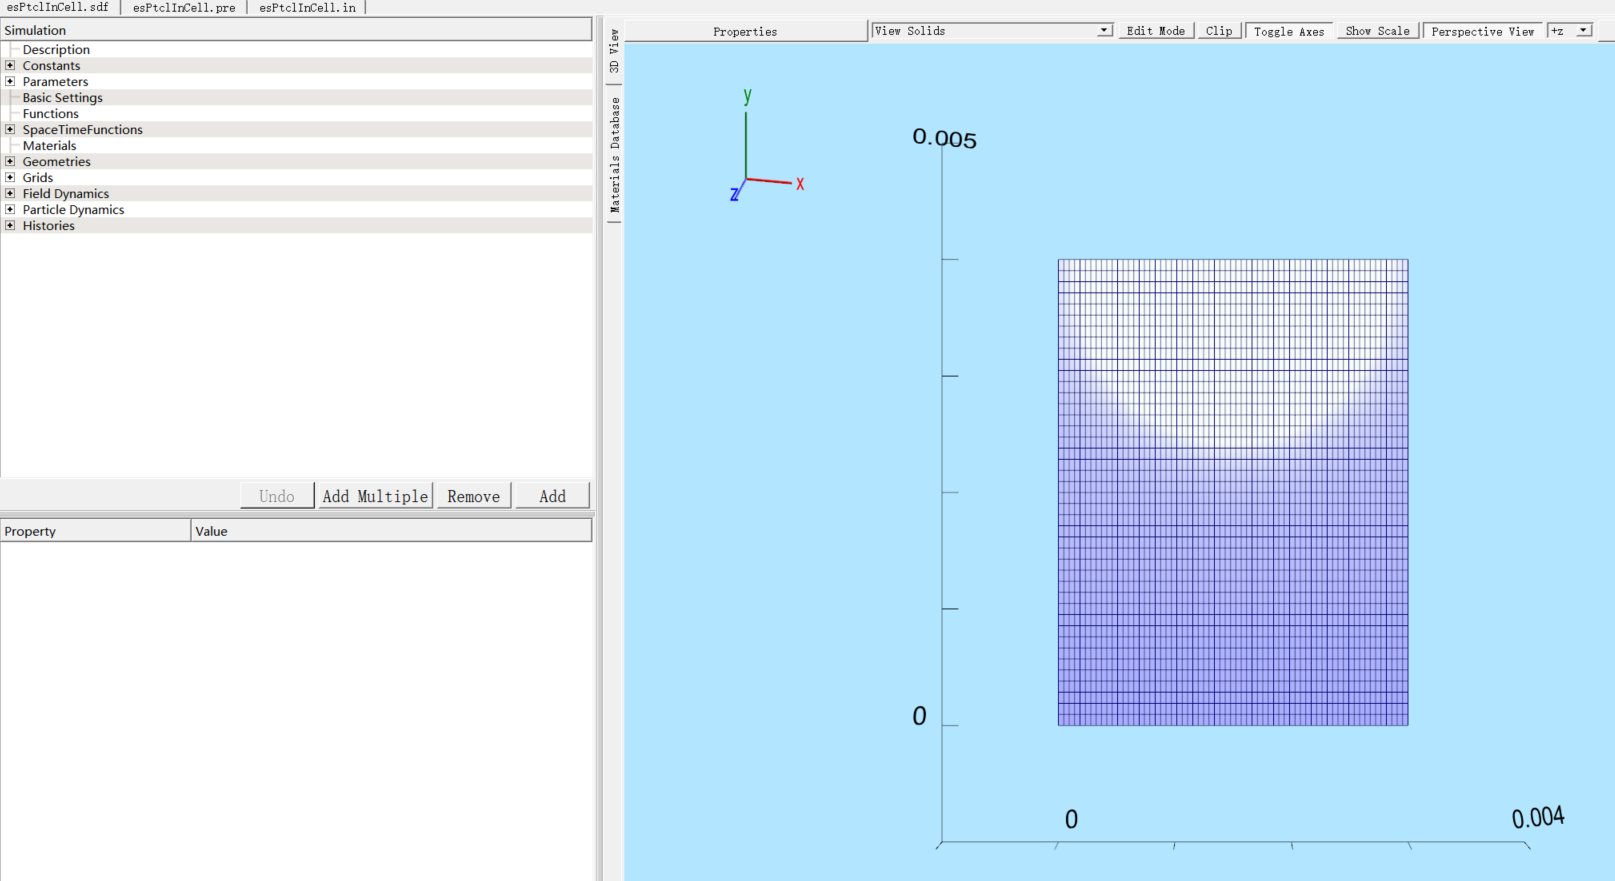Select Geometries in the tree

pyautogui.click(x=56, y=161)
